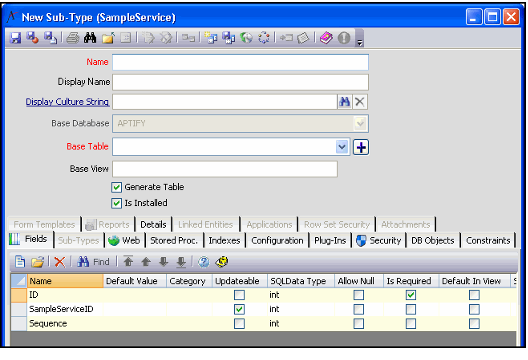Toggle the Generate Table checkbox

[117, 187]
